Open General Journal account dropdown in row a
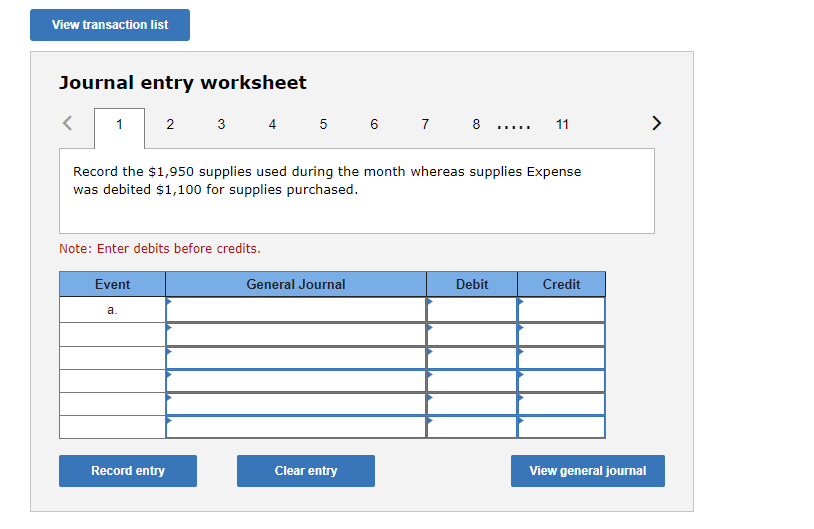This screenshot has width=814, height=529. (x=296, y=309)
